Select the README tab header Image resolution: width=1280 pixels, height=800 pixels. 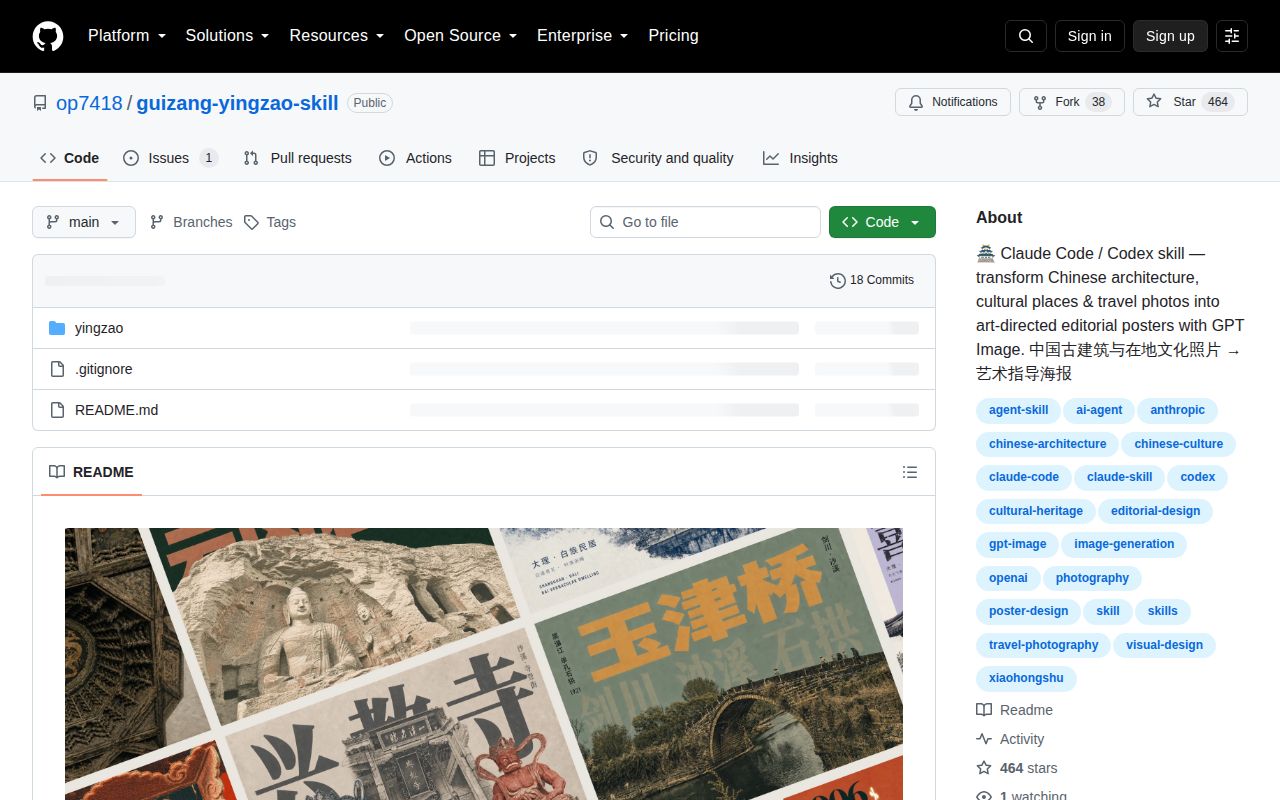(91, 472)
